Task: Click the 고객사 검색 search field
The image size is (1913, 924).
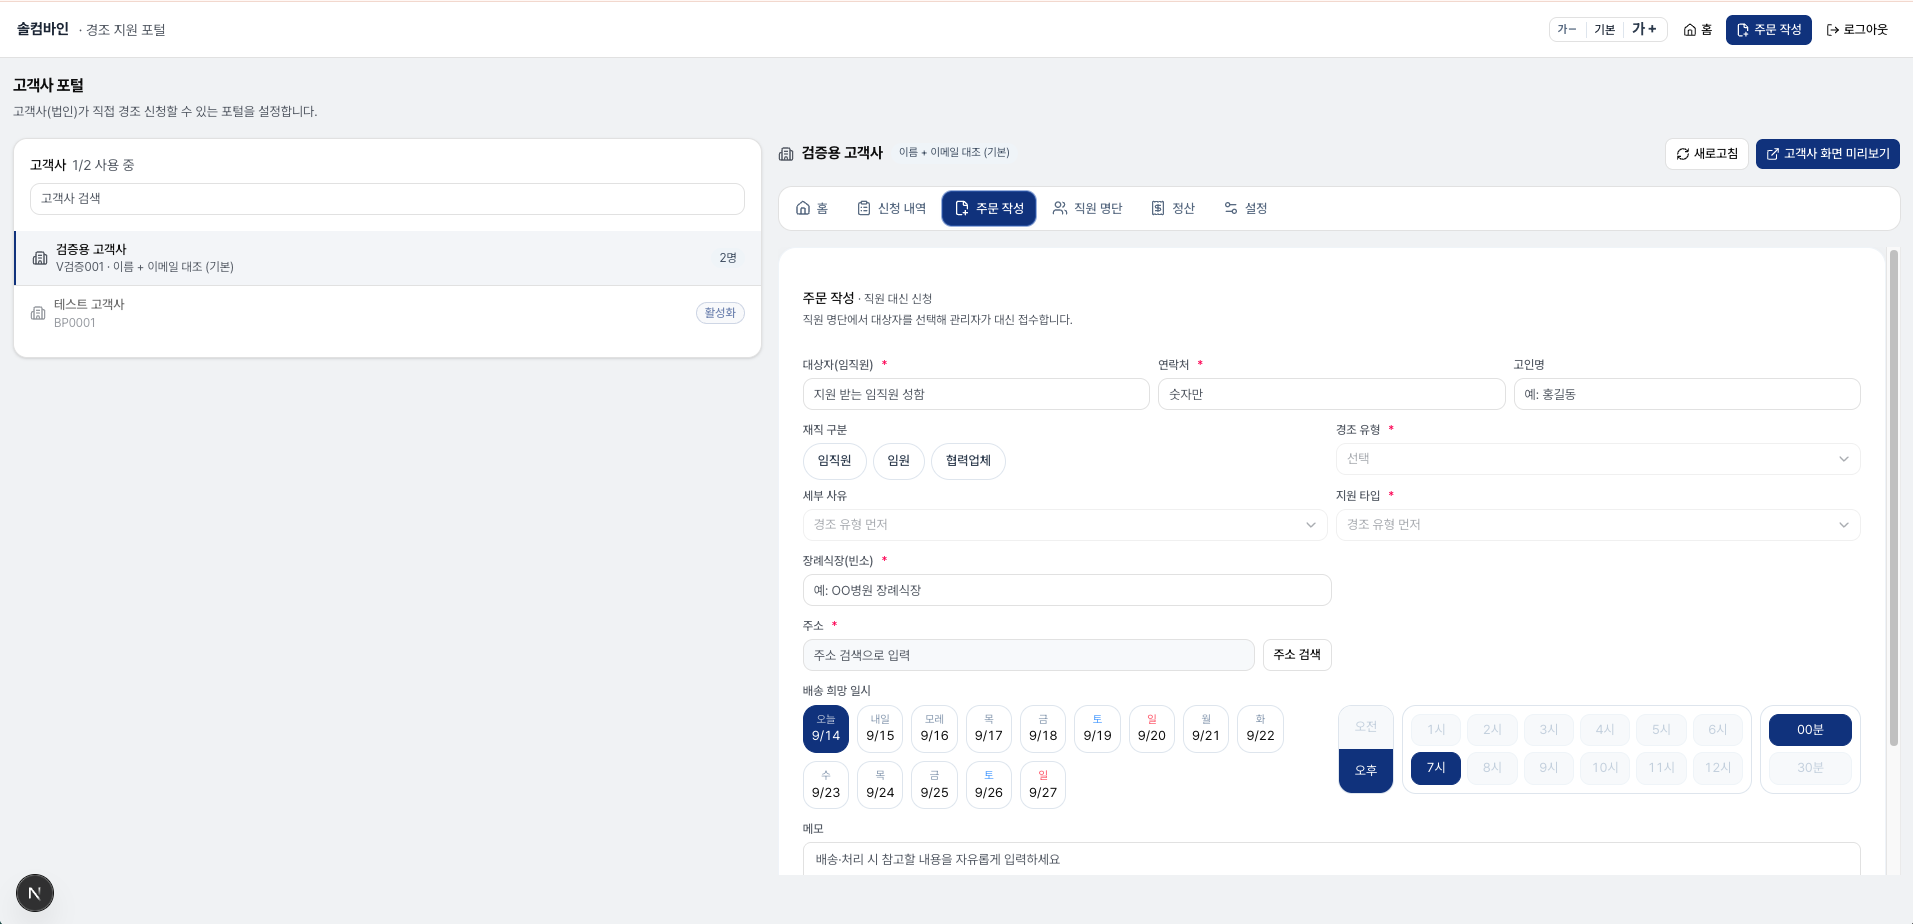Action: (x=387, y=198)
